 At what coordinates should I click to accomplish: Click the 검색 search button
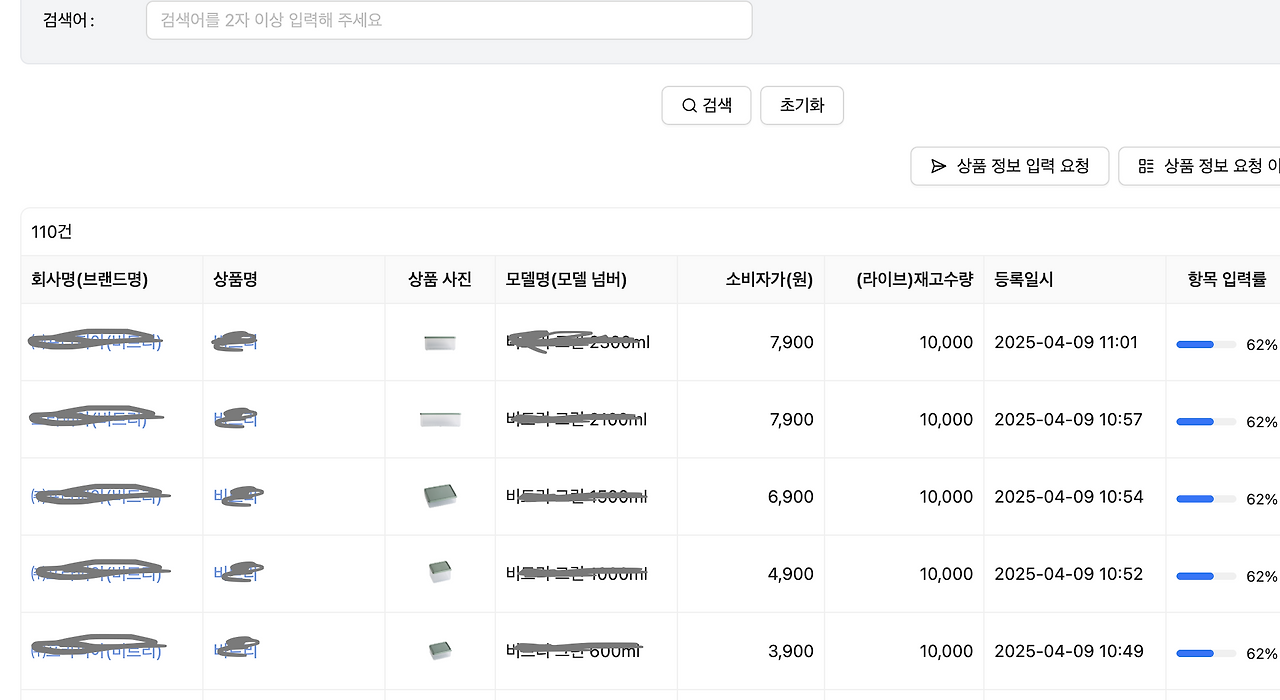(x=706, y=105)
